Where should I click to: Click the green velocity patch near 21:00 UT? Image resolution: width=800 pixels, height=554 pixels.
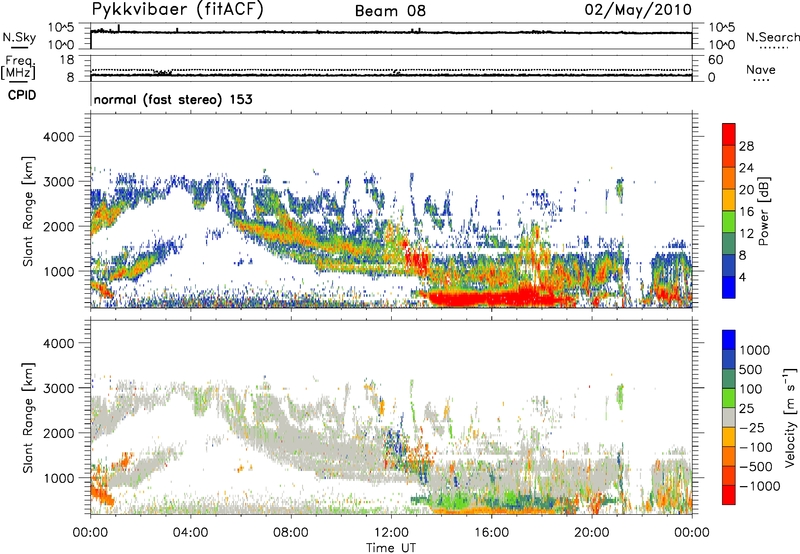[x=619, y=394]
